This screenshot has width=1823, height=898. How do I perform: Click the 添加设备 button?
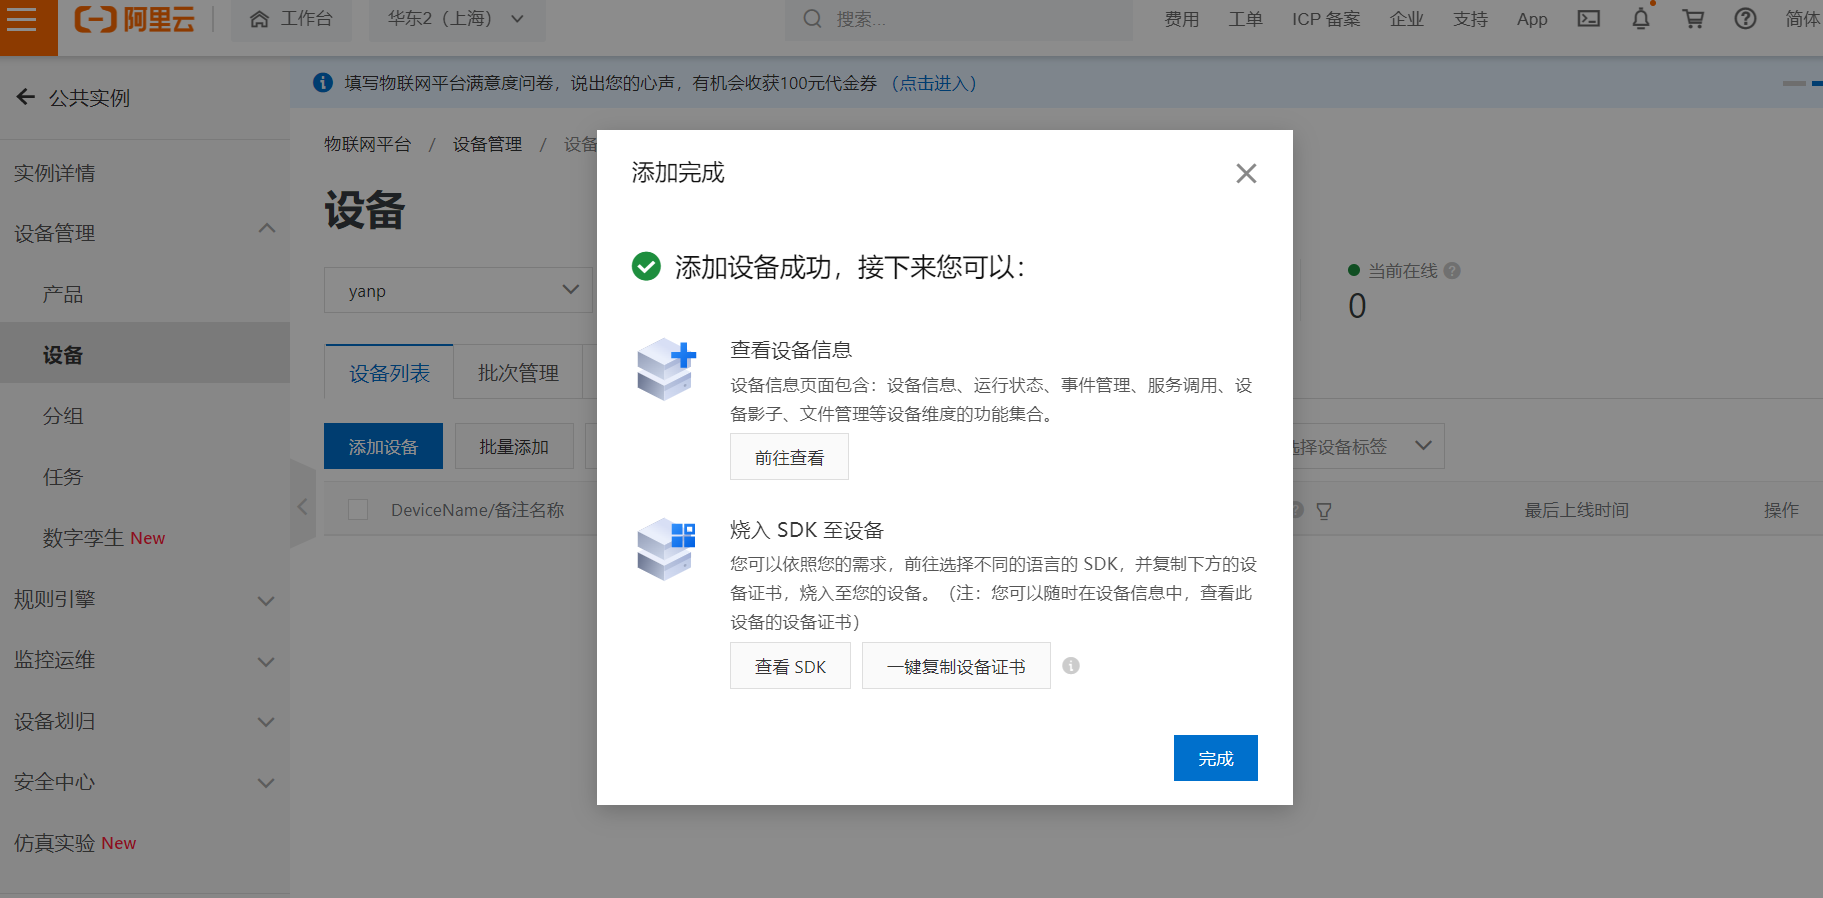pos(383,446)
